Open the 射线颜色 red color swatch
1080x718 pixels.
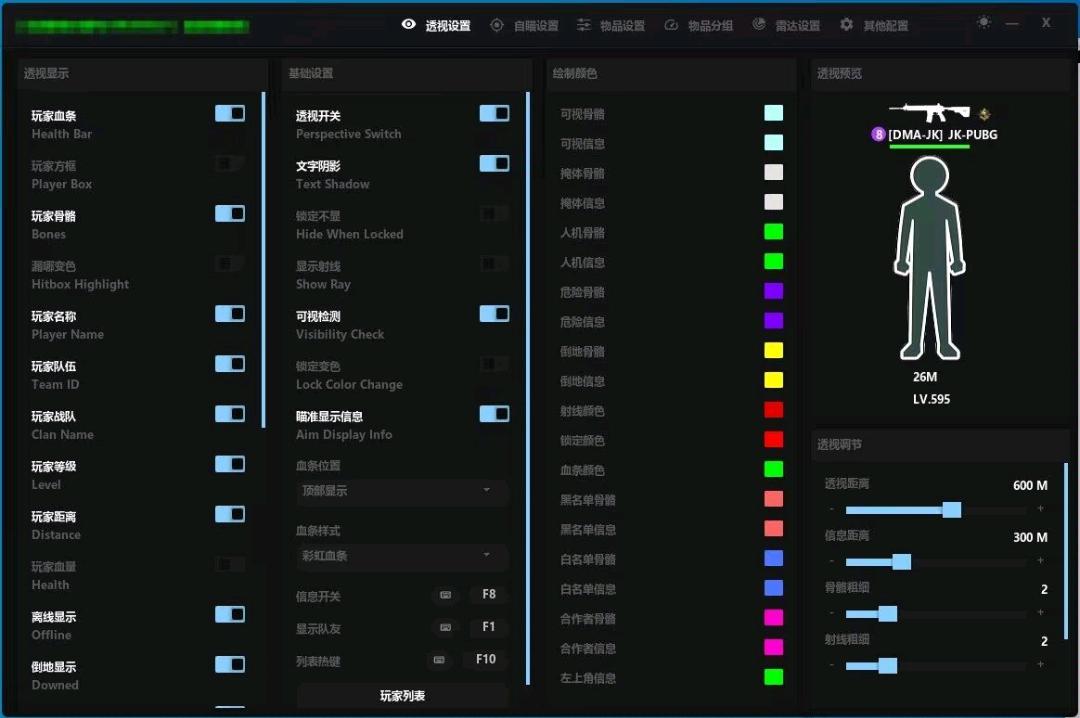pos(773,410)
